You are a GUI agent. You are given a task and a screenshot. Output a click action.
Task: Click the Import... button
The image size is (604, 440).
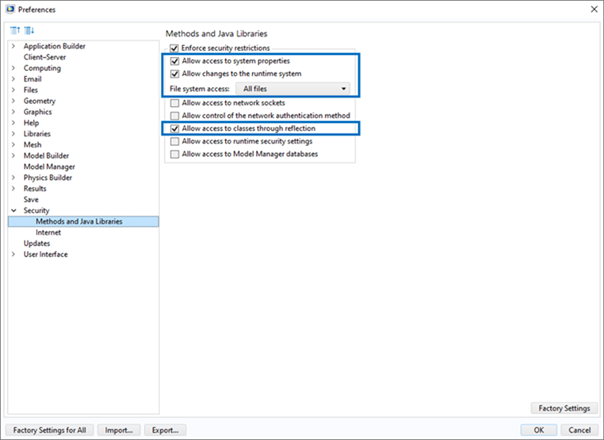coord(119,430)
